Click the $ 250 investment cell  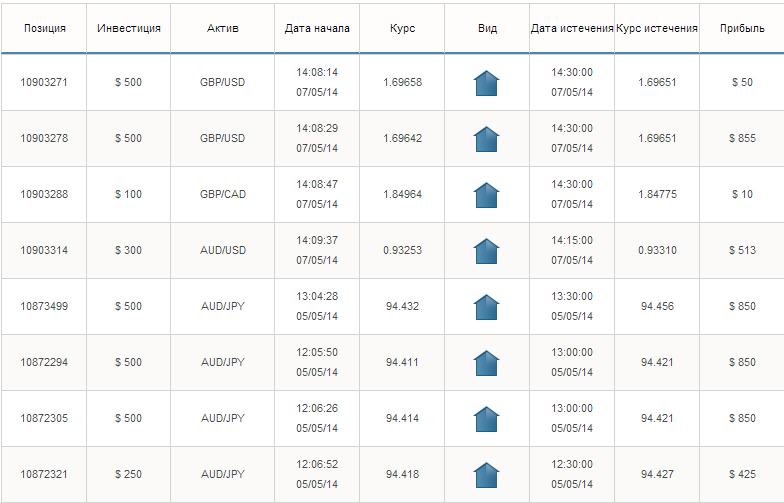click(x=128, y=474)
